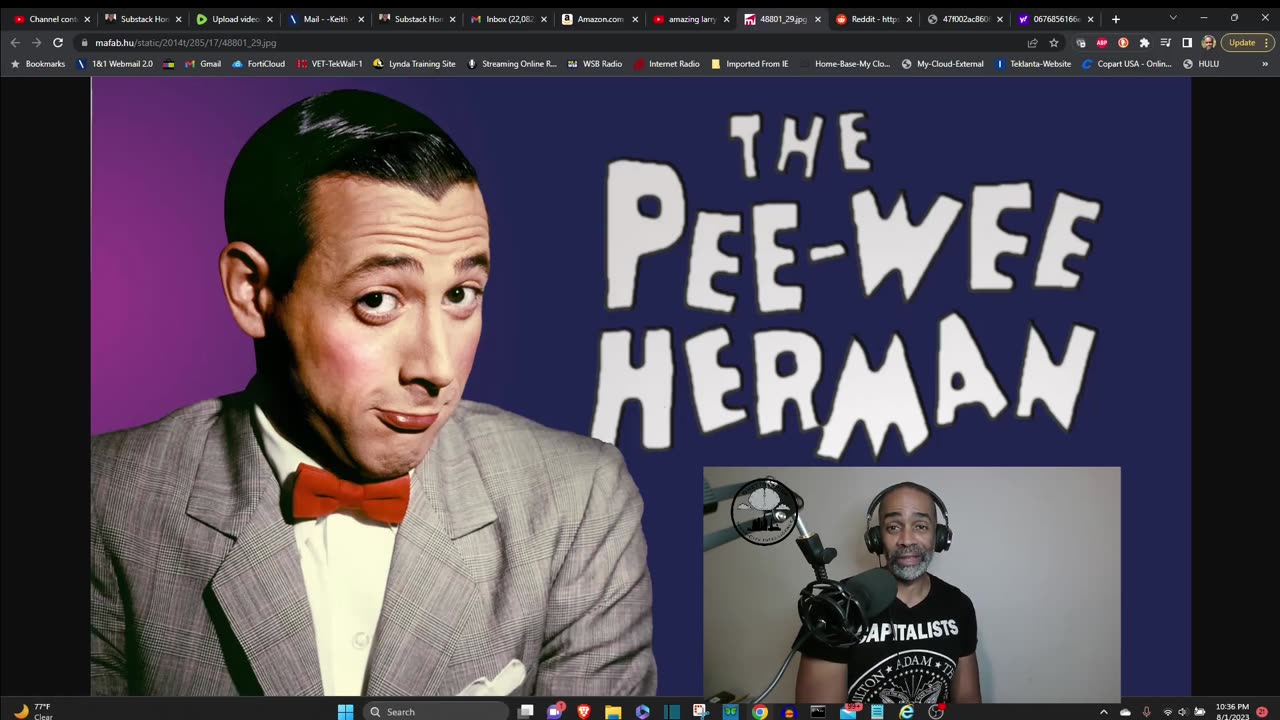Viewport: 1280px width, 720px height.
Task: Open the Mail app on the taskbar
Action: 848,712
